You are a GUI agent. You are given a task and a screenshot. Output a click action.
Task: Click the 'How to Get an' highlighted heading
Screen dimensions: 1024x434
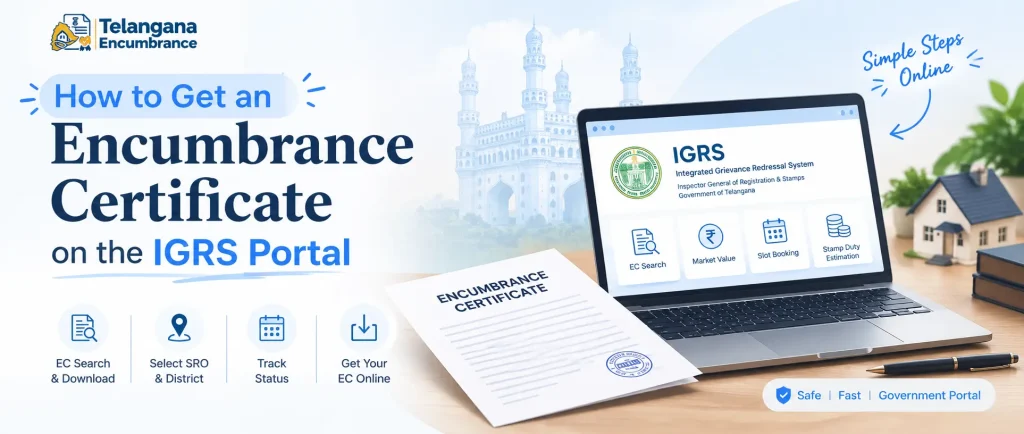pyautogui.click(x=162, y=97)
